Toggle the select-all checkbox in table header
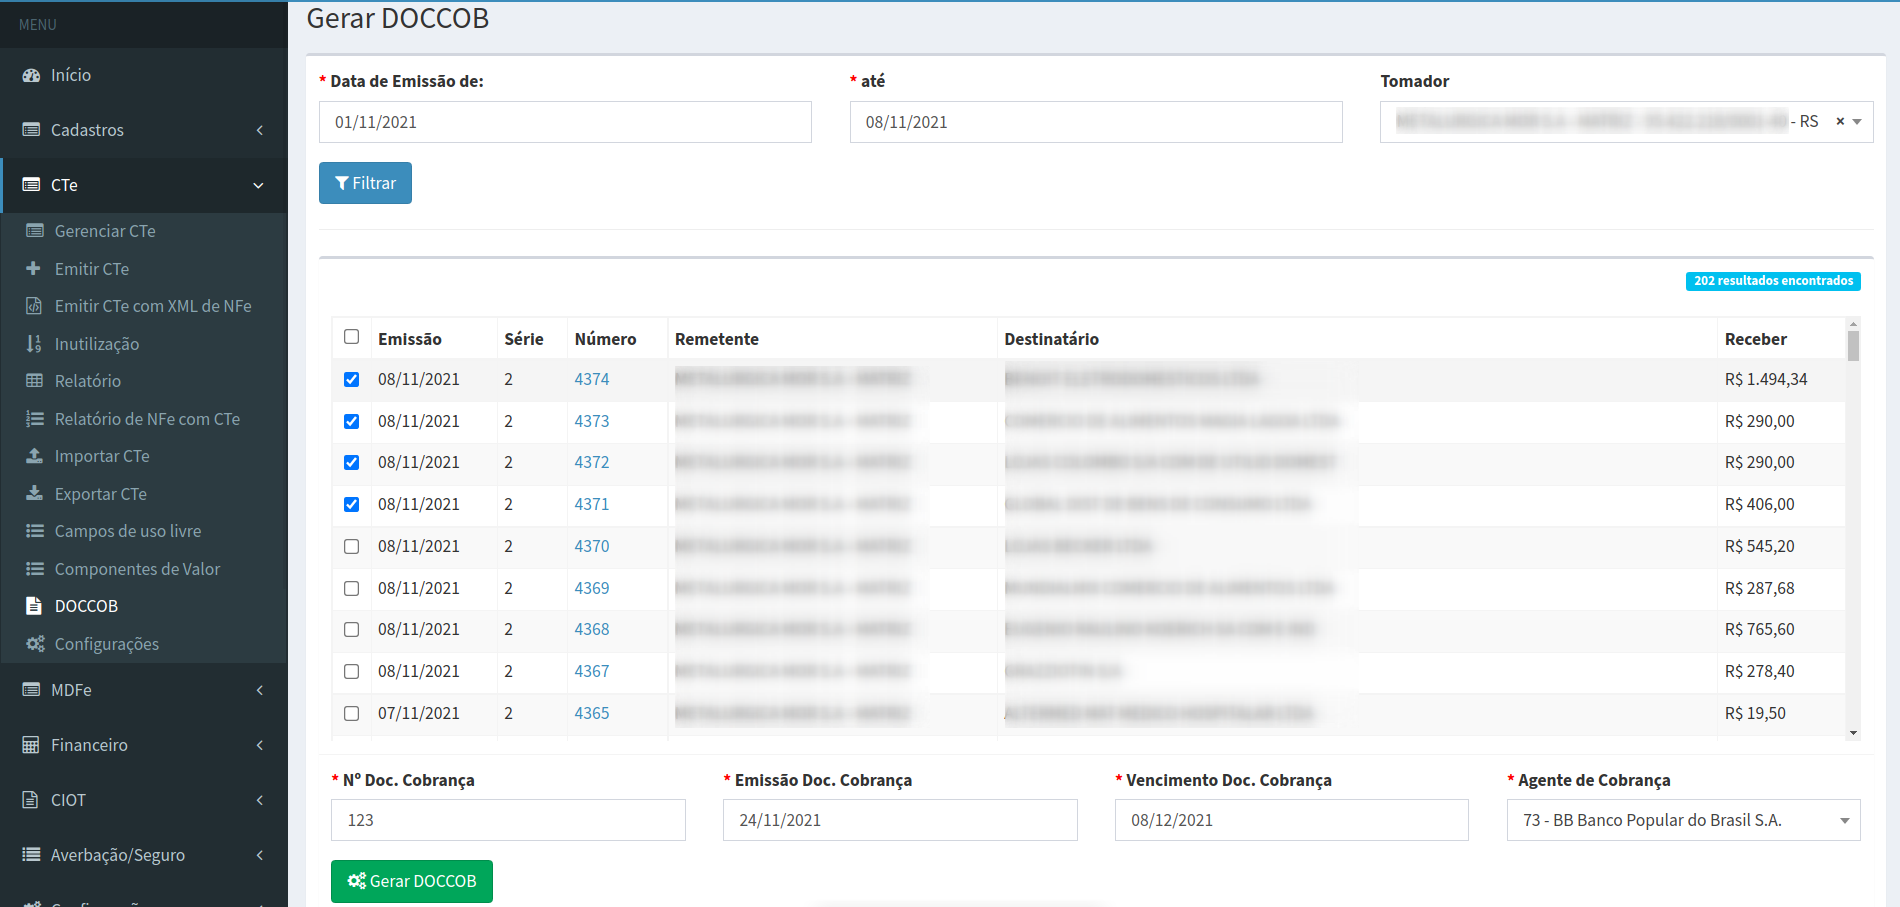The height and width of the screenshot is (907, 1900). click(351, 337)
